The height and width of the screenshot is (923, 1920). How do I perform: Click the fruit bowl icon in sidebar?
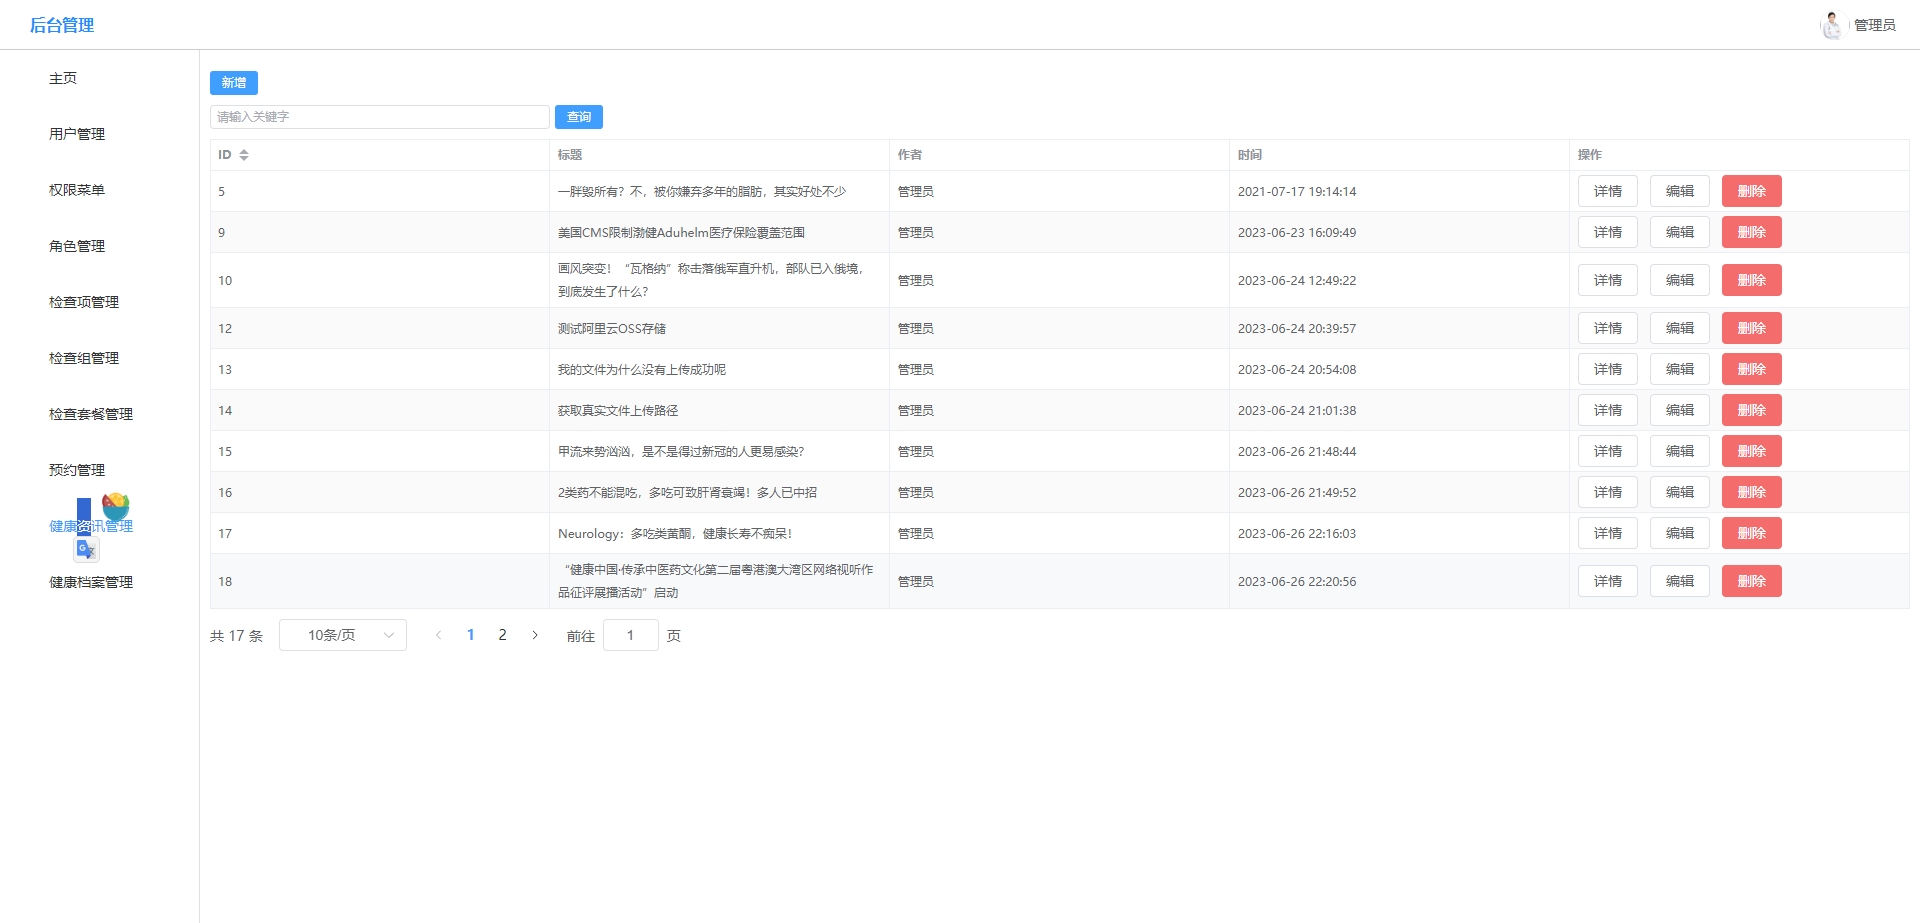pyautogui.click(x=116, y=505)
